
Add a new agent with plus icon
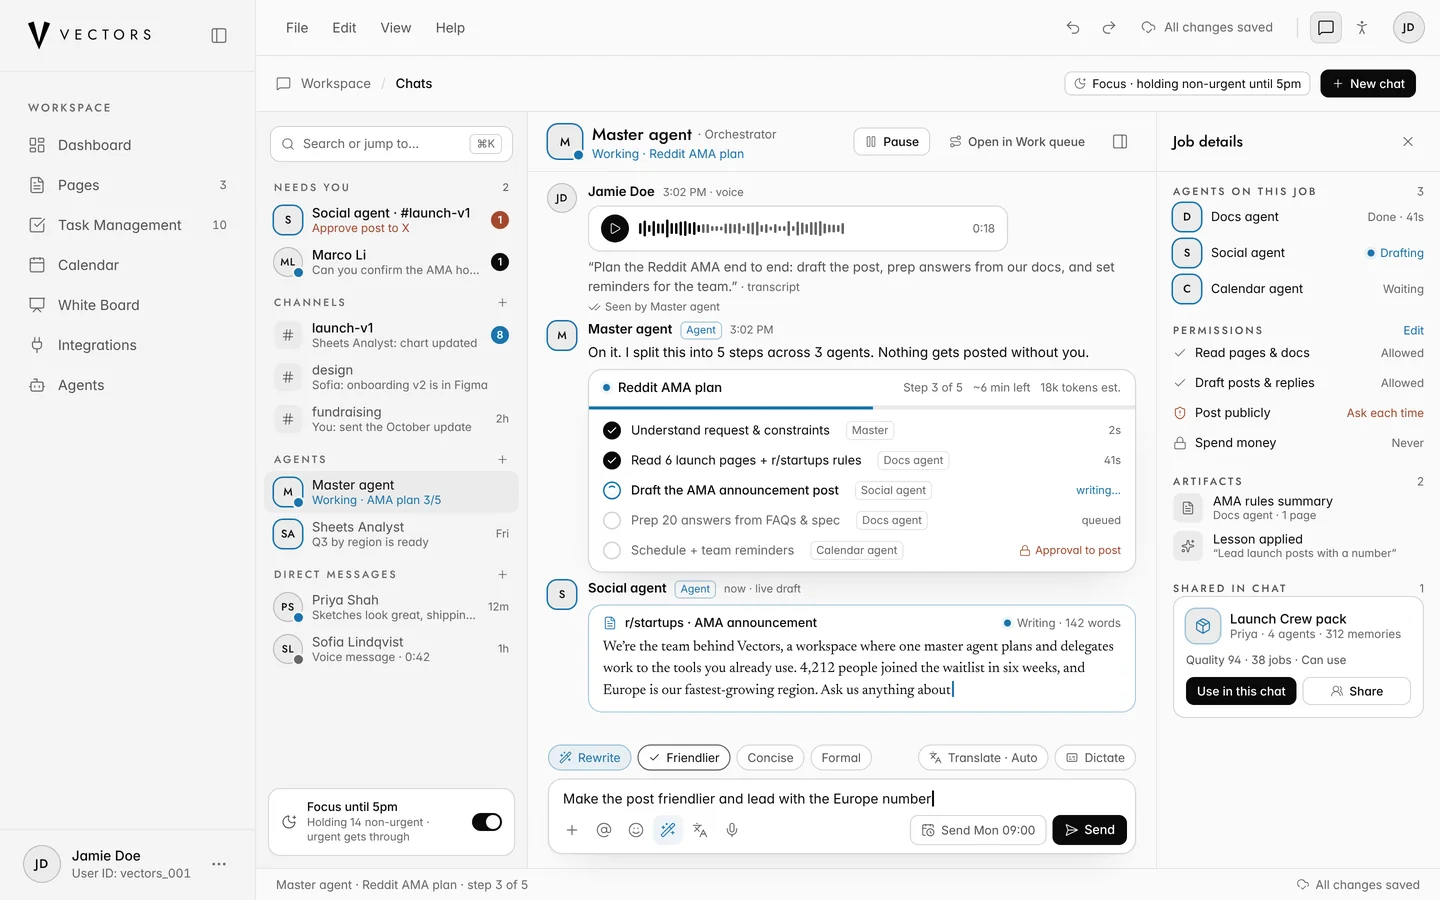(502, 459)
